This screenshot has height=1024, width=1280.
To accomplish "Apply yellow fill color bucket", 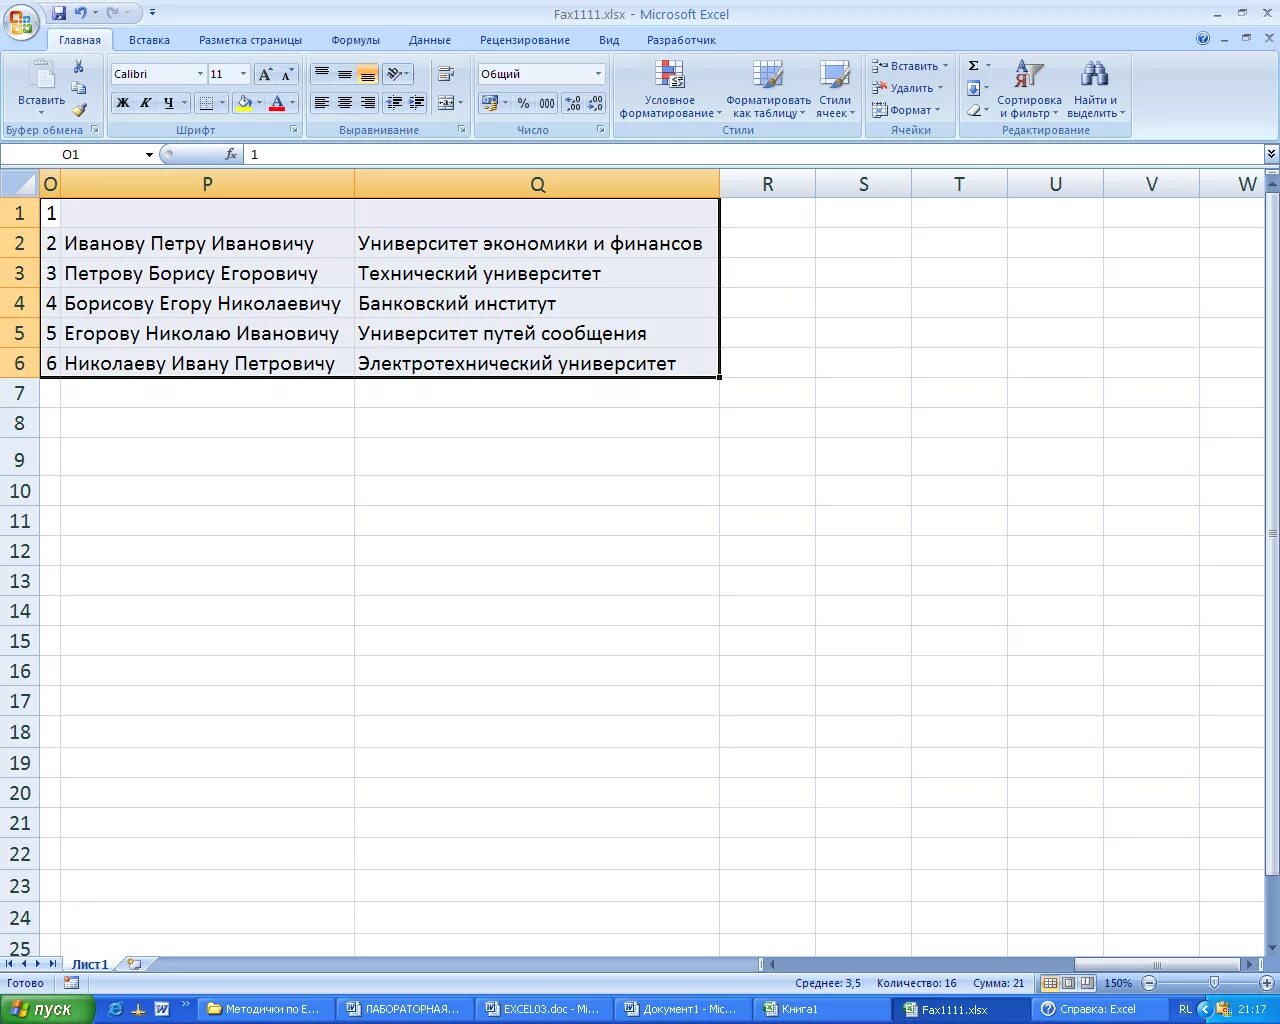I will 244,102.
